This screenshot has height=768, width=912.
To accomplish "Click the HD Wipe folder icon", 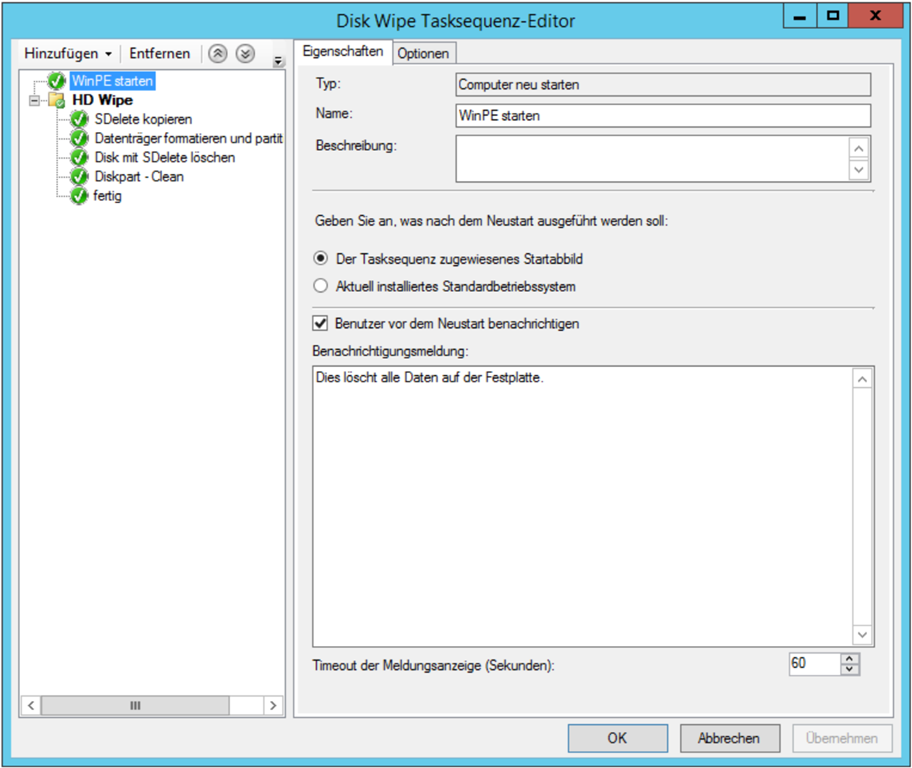I will point(57,100).
